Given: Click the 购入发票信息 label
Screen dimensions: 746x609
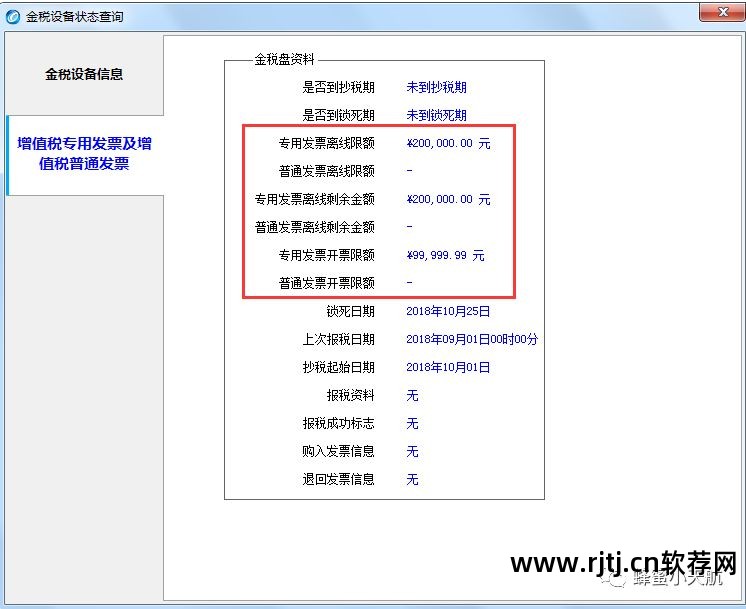Looking at the screenshot, I should coord(338,451).
